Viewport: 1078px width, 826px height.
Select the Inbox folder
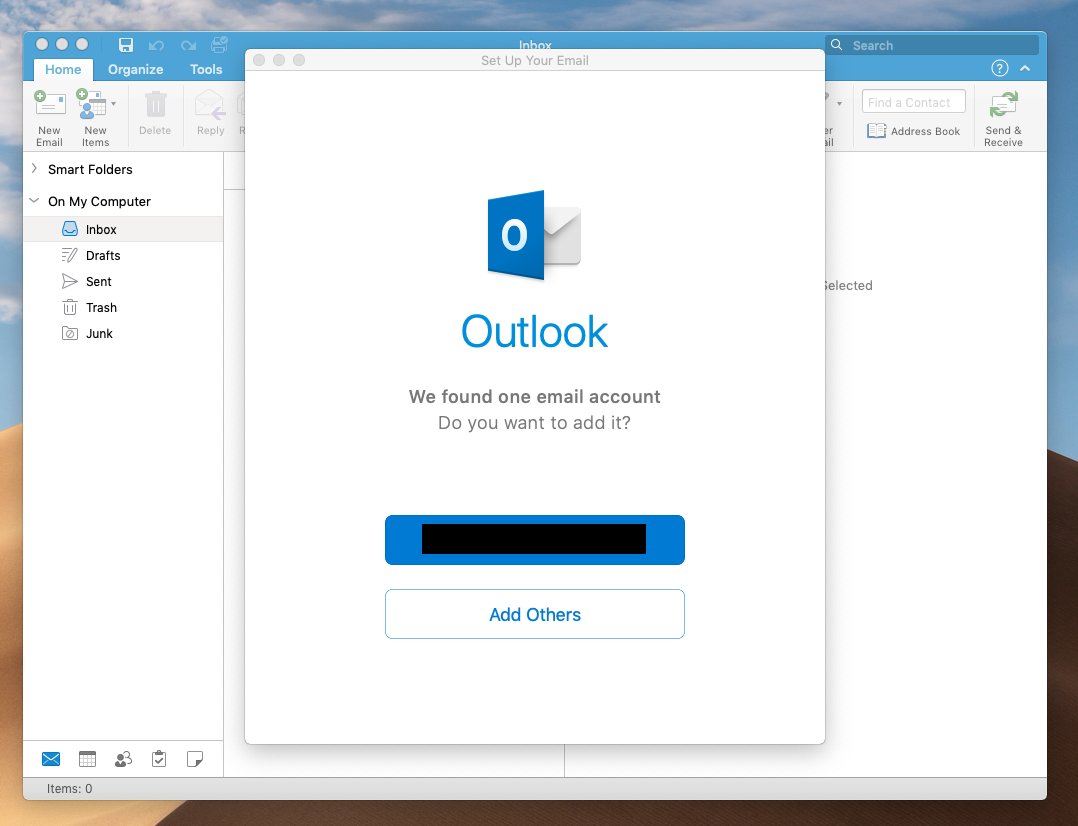click(x=123, y=229)
